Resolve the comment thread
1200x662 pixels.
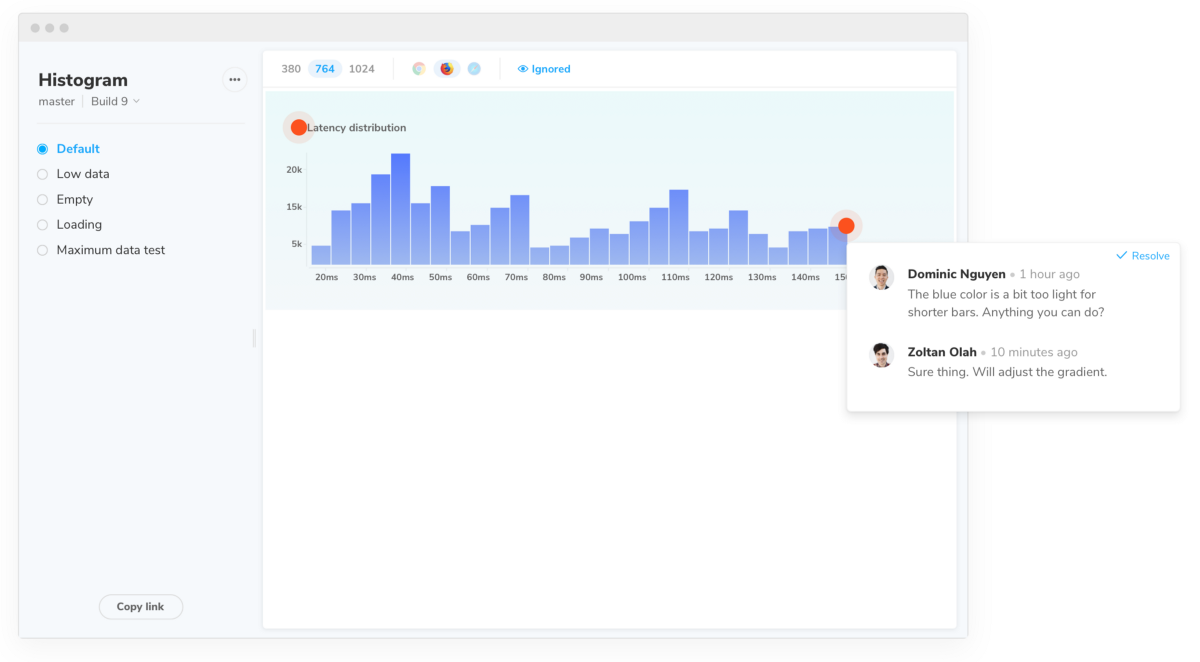click(1142, 256)
